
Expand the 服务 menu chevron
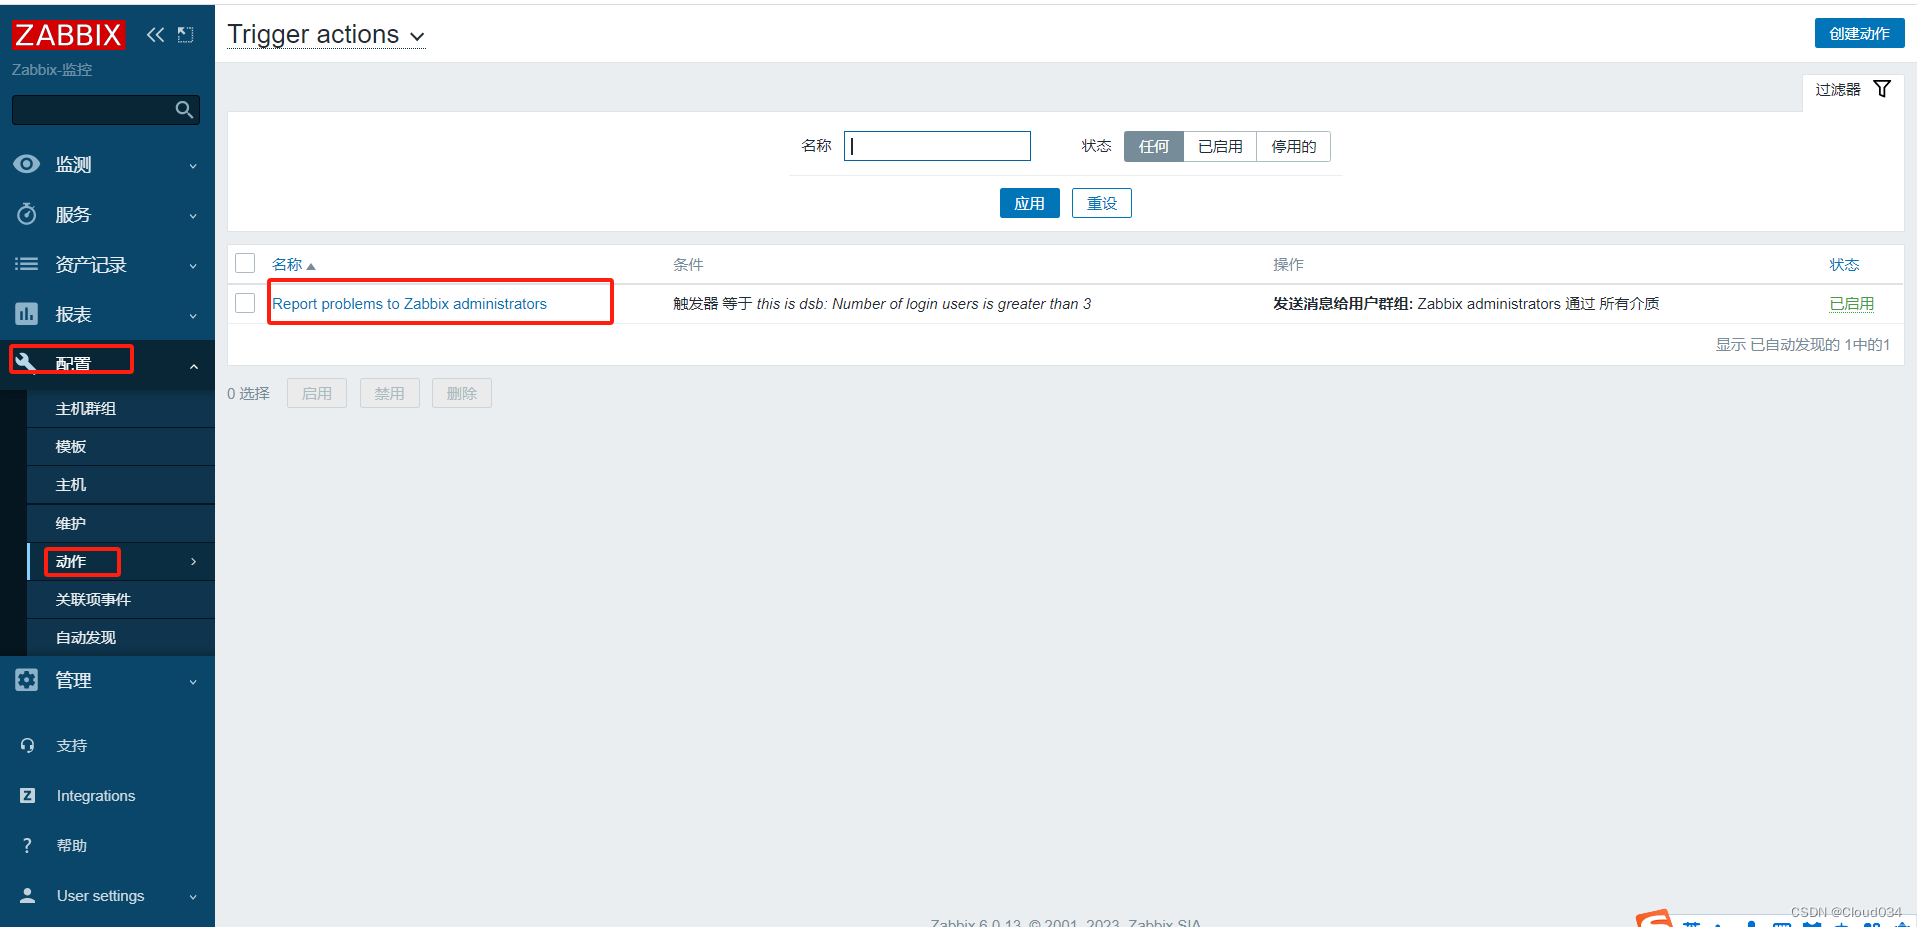(193, 216)
